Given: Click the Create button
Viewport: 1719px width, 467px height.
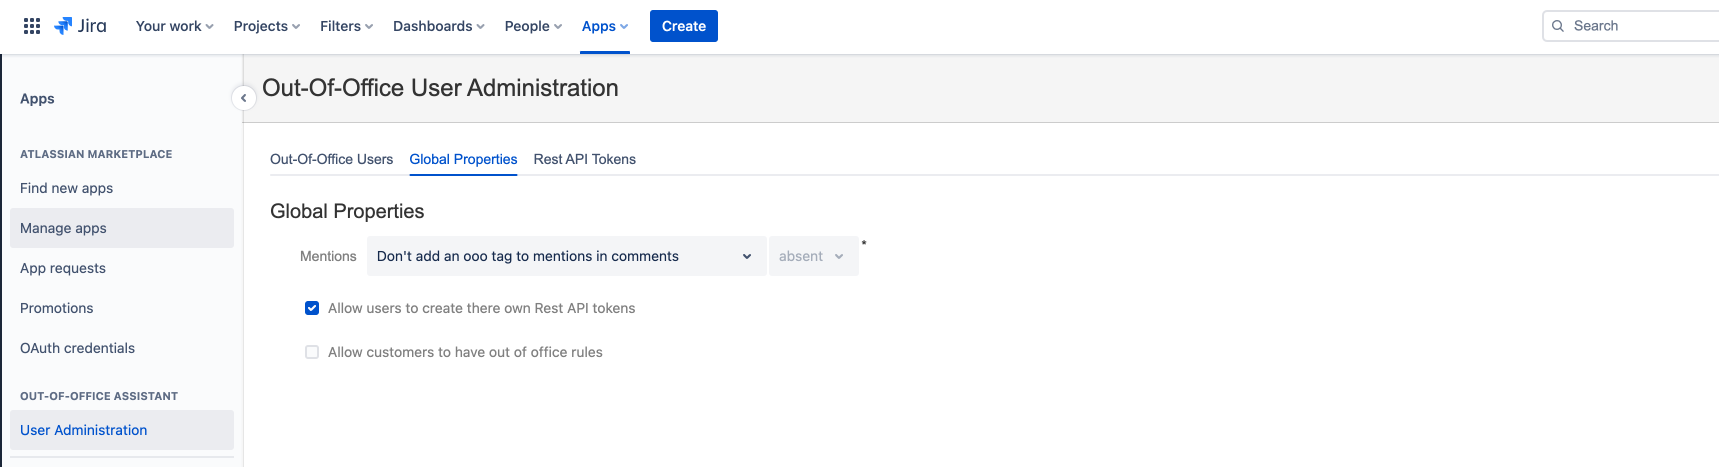Looking at the screenshot, I should click(684, 26).
